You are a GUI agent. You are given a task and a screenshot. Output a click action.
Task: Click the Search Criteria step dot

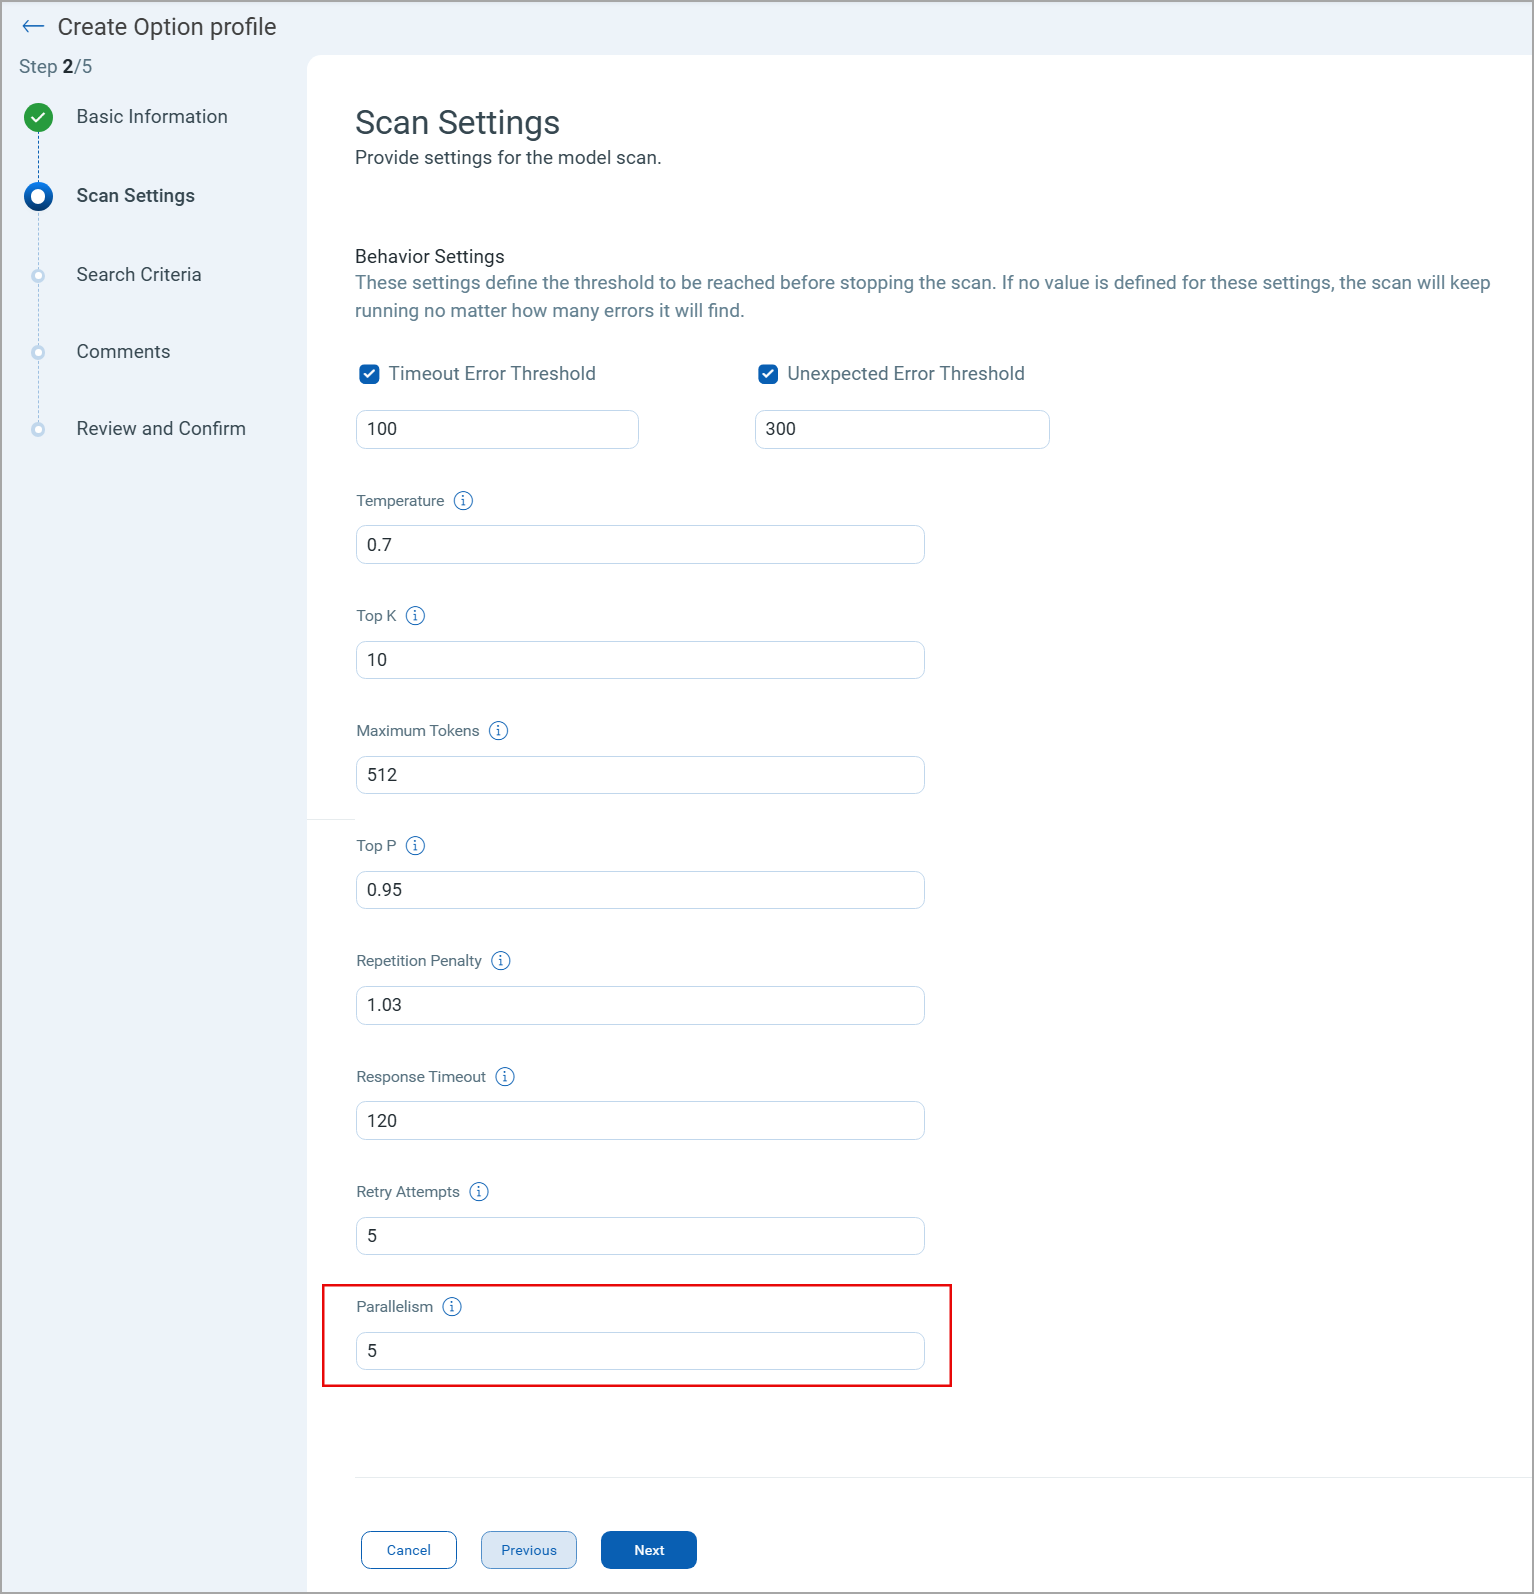coord(38,275)
